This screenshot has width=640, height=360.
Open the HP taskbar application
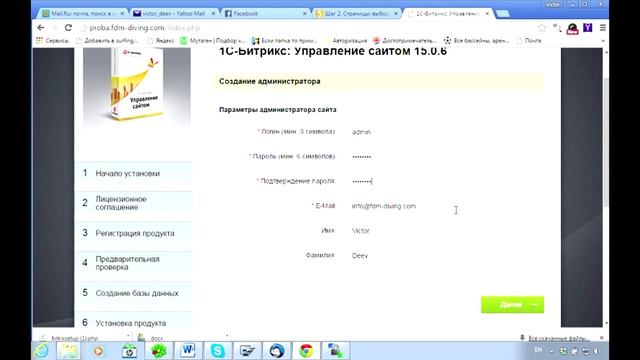click(x=129, y=351)
